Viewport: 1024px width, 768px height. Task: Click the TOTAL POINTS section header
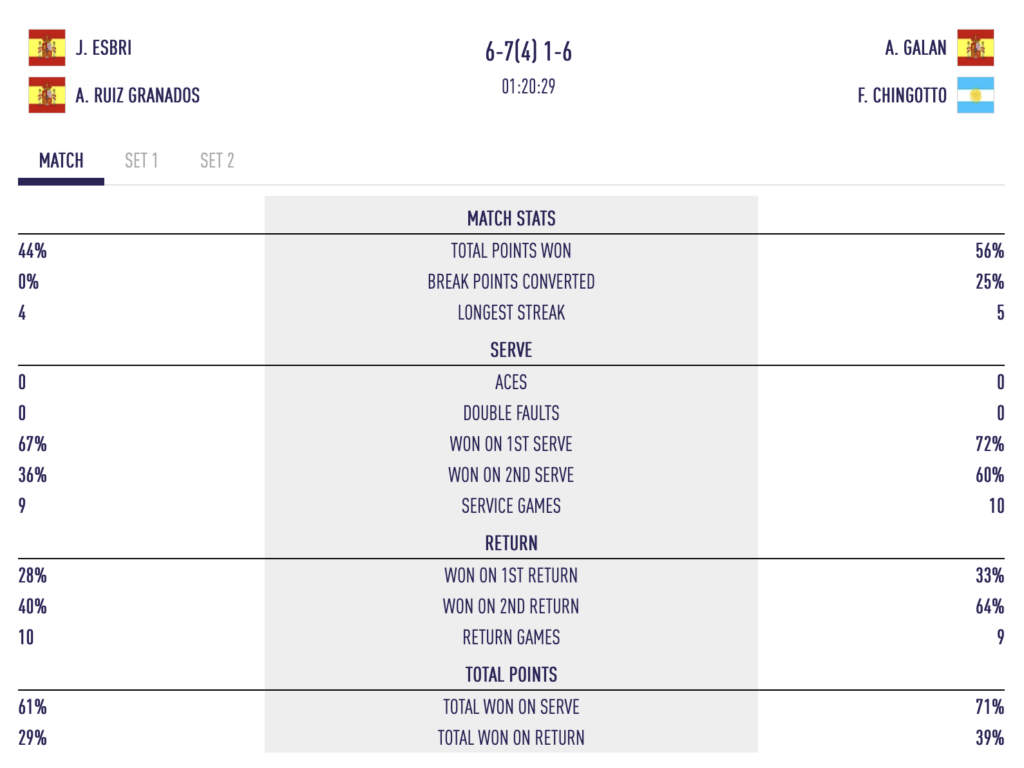point(511,674)
